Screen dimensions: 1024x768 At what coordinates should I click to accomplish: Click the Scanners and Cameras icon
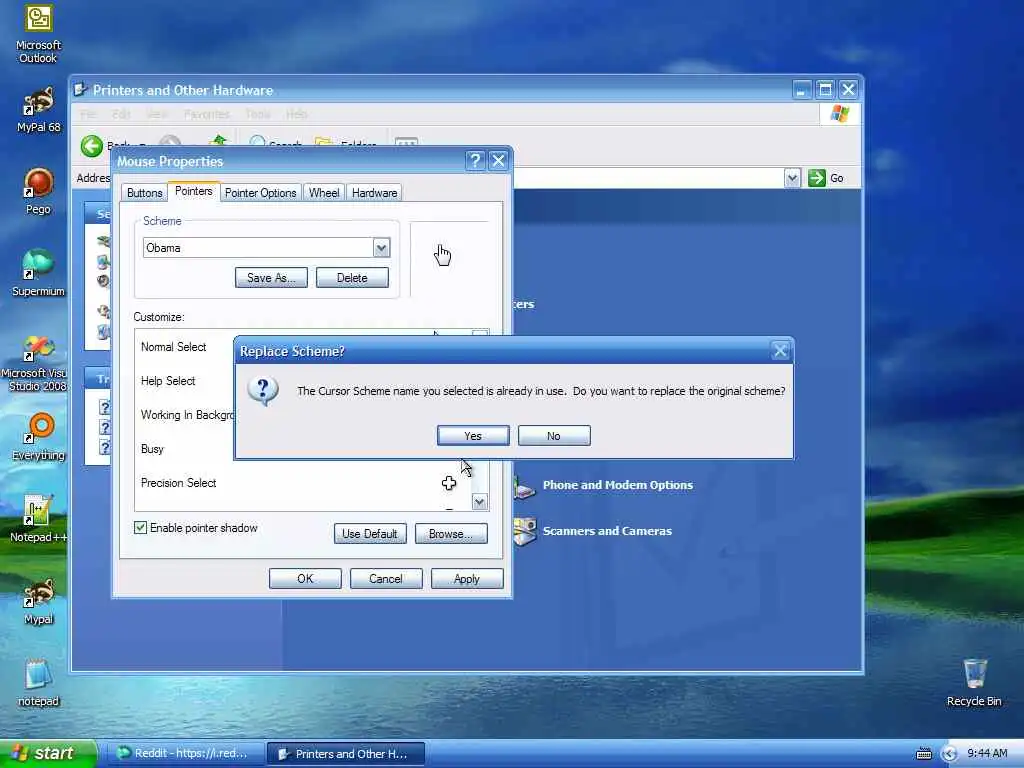pyautogui.click(x=524, y=531)
